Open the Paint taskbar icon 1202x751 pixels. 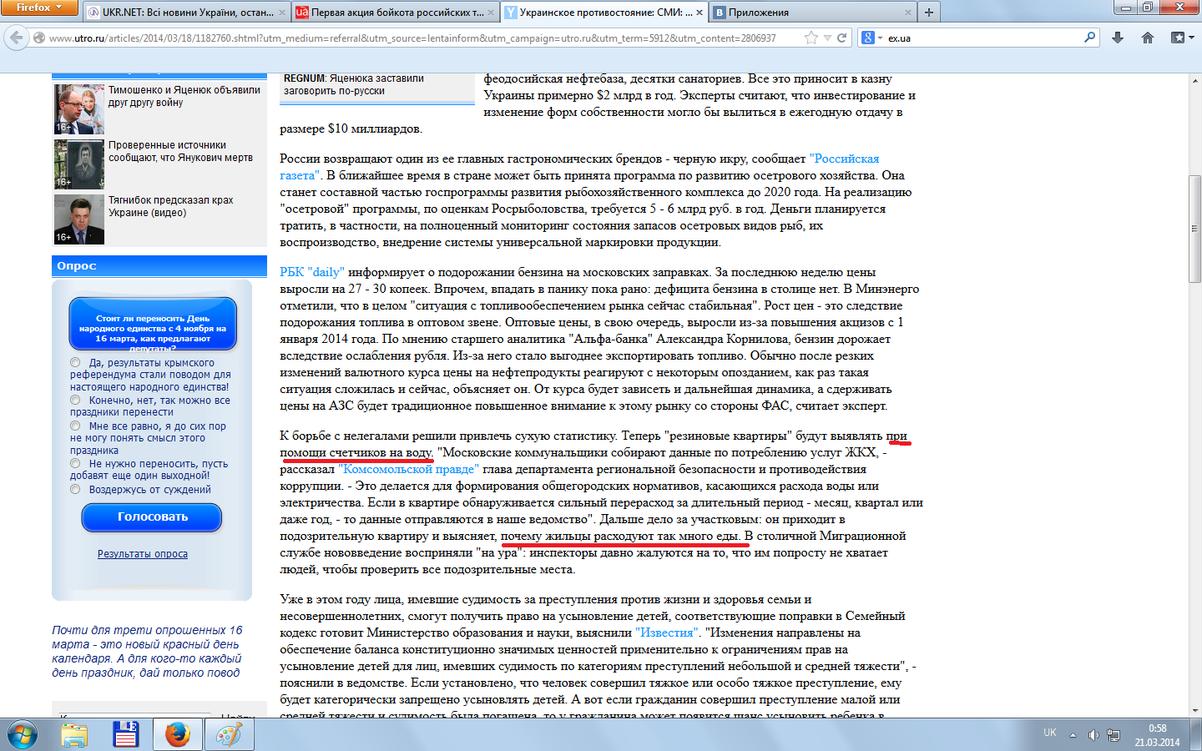pos(229,736)
